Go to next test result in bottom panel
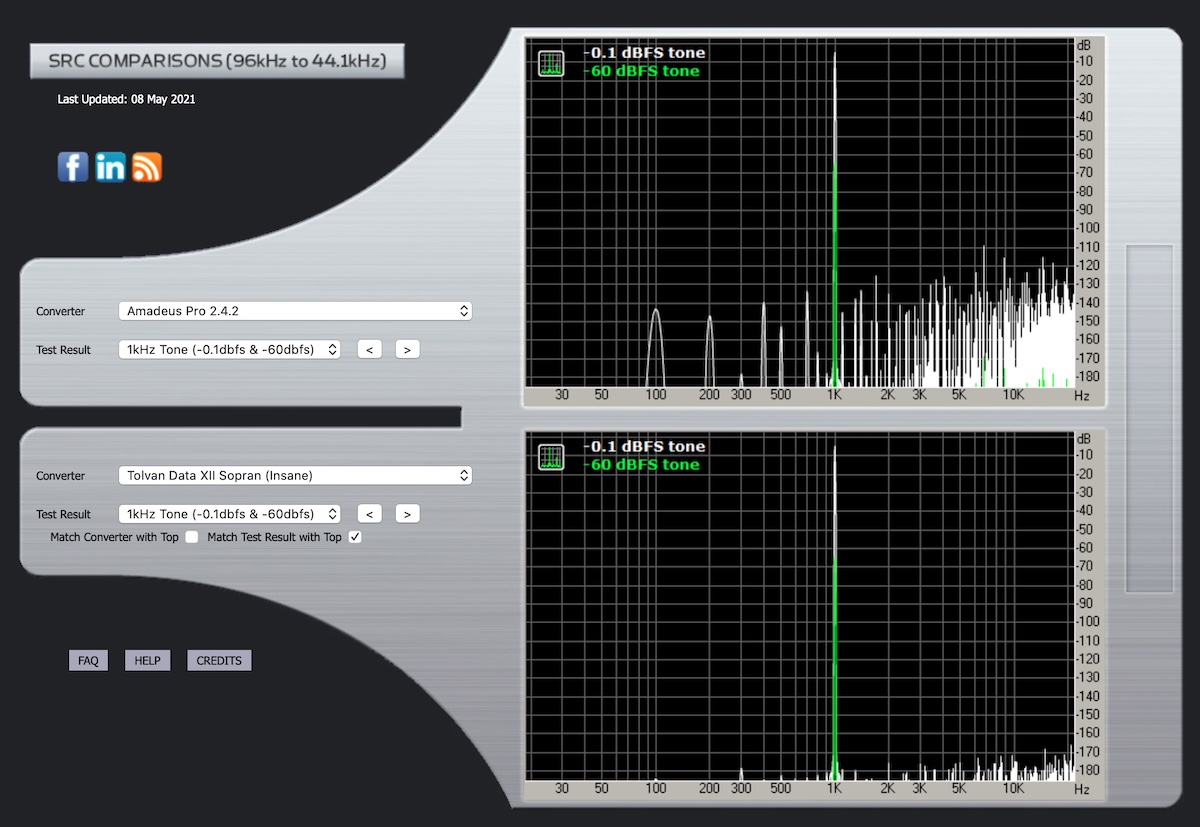Screen dimensions: 1200x827 [407, 514]
